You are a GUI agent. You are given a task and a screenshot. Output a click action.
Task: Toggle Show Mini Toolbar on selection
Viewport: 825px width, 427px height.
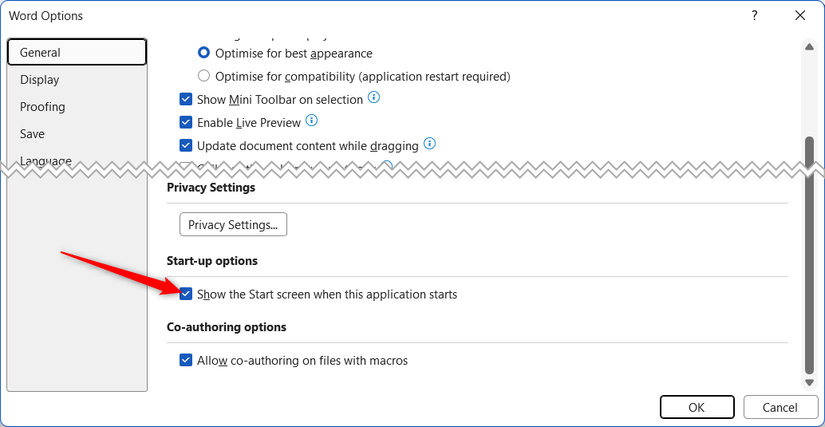pos(186,99)
